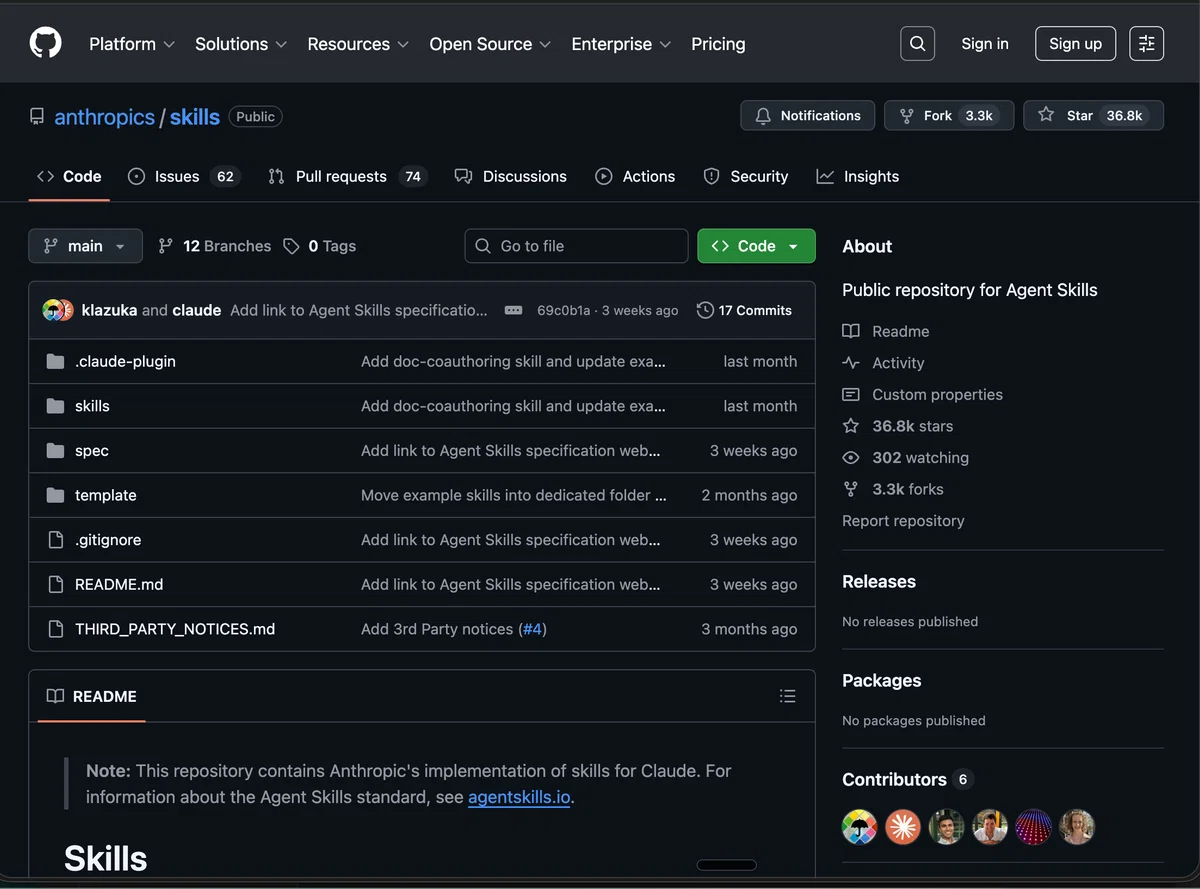Switch to Security tab
Image resolution: width=1200 pixels, height=889 pixels.
pyautogui.click(x=746, y=176)
